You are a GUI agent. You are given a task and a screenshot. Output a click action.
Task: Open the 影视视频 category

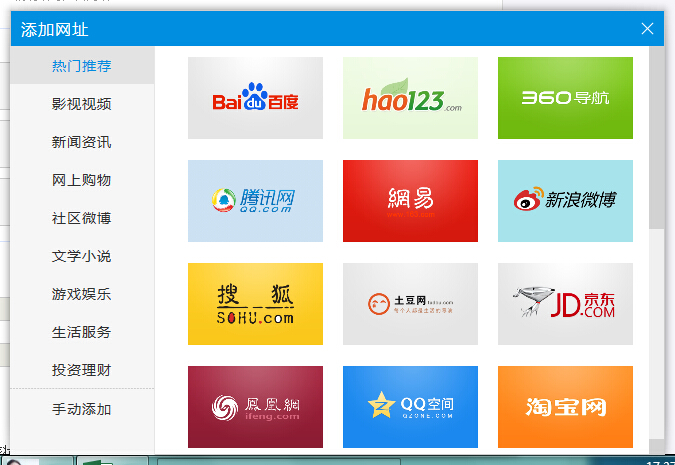pyautogui.click(x=82, y=104)
